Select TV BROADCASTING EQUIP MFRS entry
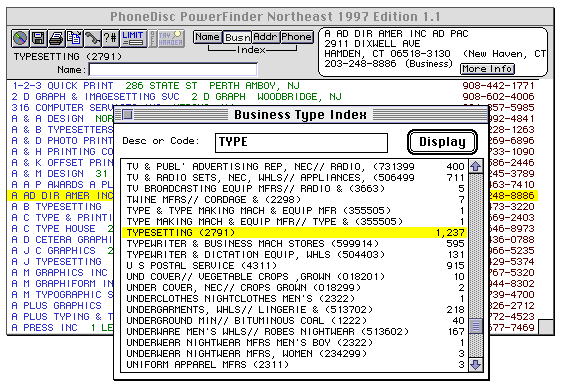 point(294,189)
